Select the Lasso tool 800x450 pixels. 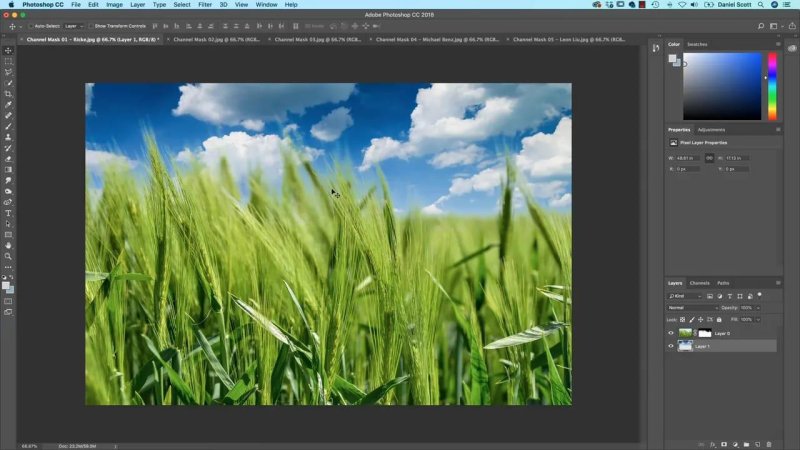click(8, 72)
